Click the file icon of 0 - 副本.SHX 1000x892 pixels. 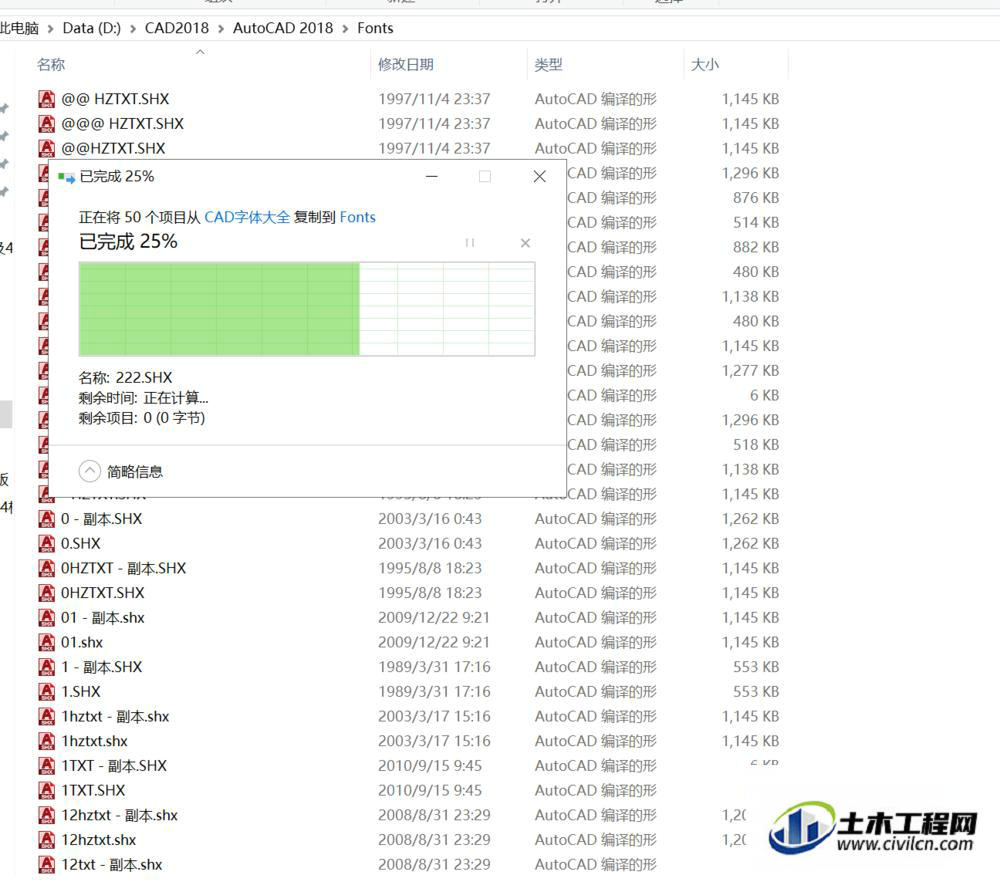point(47,519)
